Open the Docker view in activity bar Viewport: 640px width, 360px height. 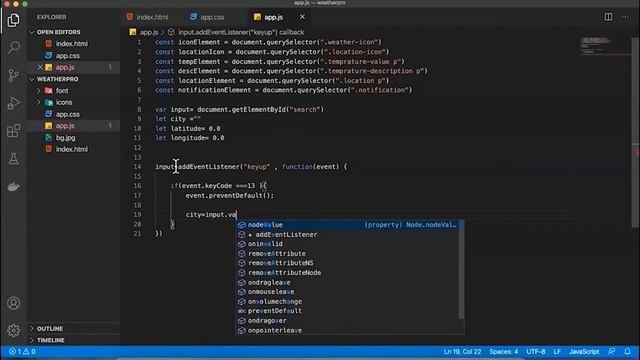[13, 187]
